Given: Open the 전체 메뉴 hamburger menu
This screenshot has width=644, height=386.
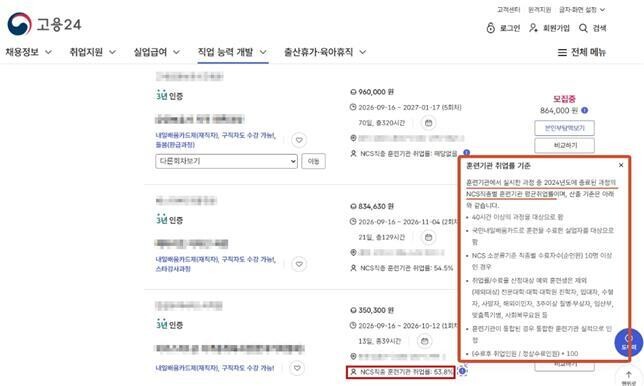Looking at the screenshot, I should point(582,52).
